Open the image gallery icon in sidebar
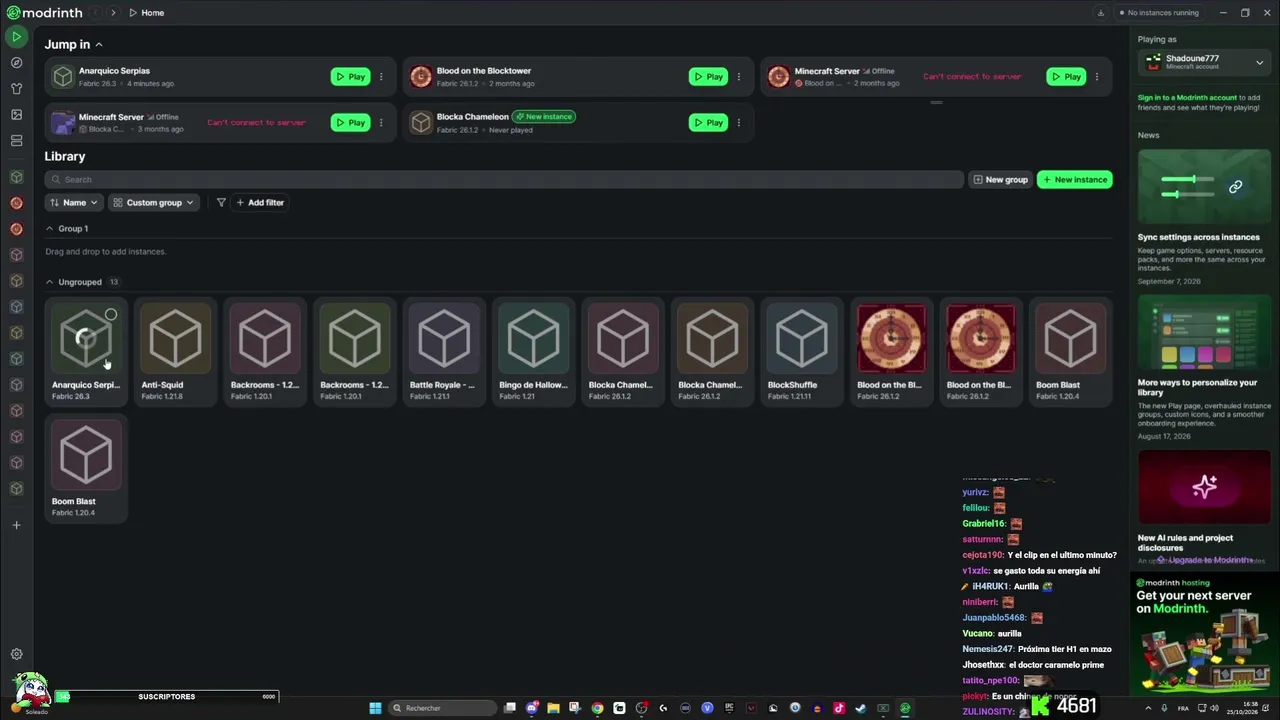 [x=16, y=115]
